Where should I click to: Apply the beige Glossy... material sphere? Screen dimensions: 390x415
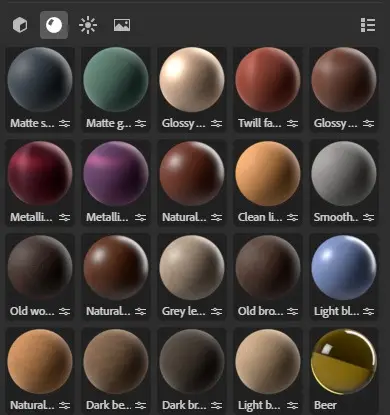[192, 79]
